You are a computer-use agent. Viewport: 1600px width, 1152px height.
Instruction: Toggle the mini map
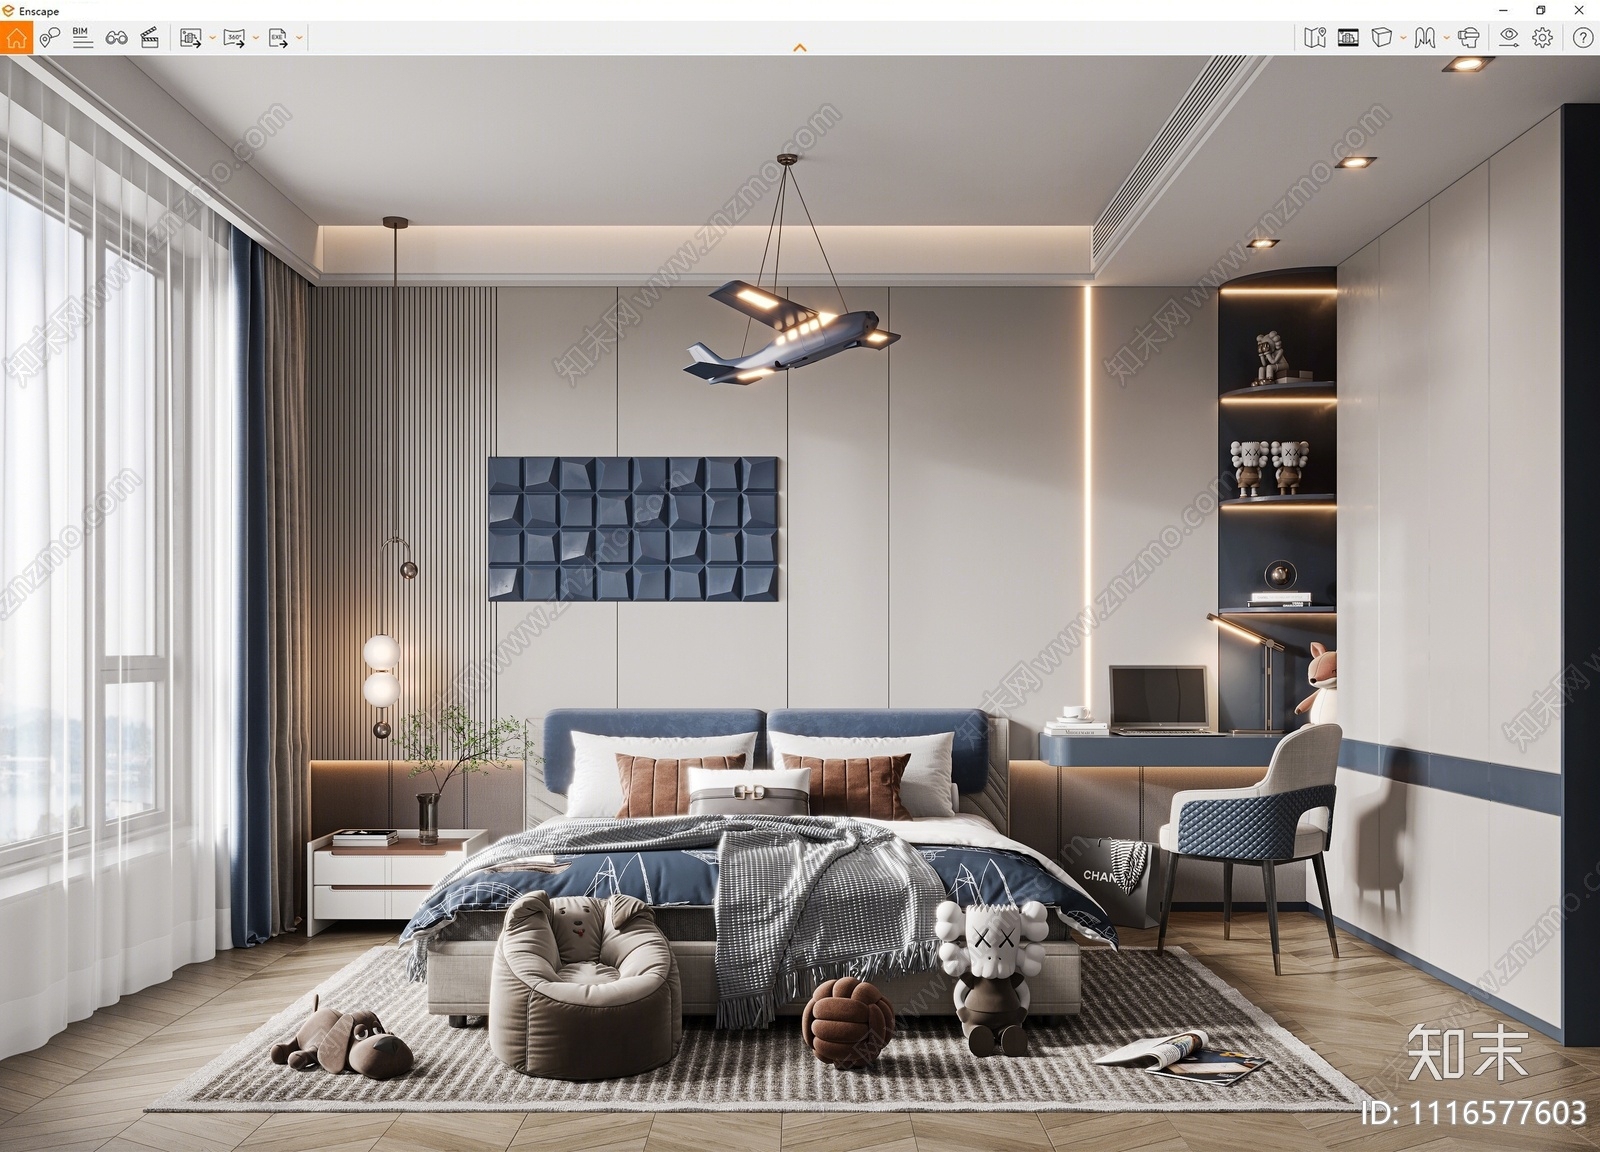coord(1315,38)
